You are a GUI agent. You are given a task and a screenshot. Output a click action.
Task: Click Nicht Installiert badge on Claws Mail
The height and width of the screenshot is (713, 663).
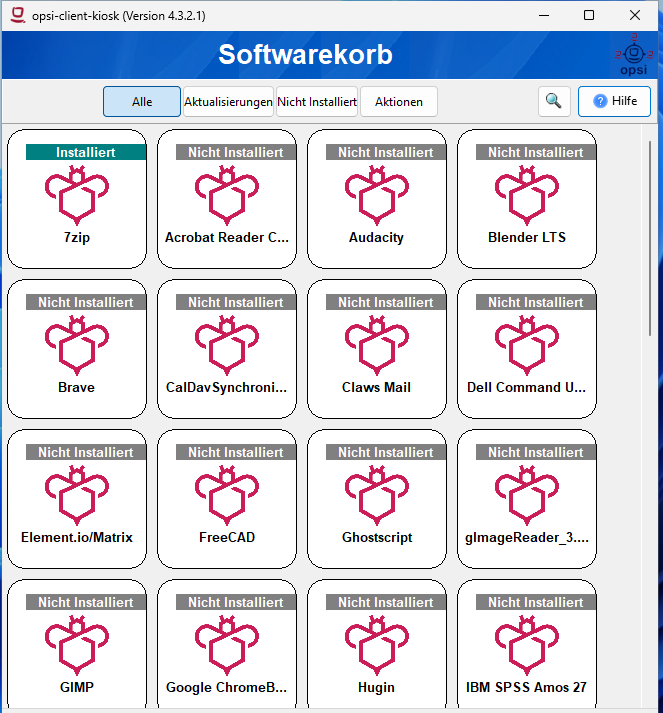386,302
